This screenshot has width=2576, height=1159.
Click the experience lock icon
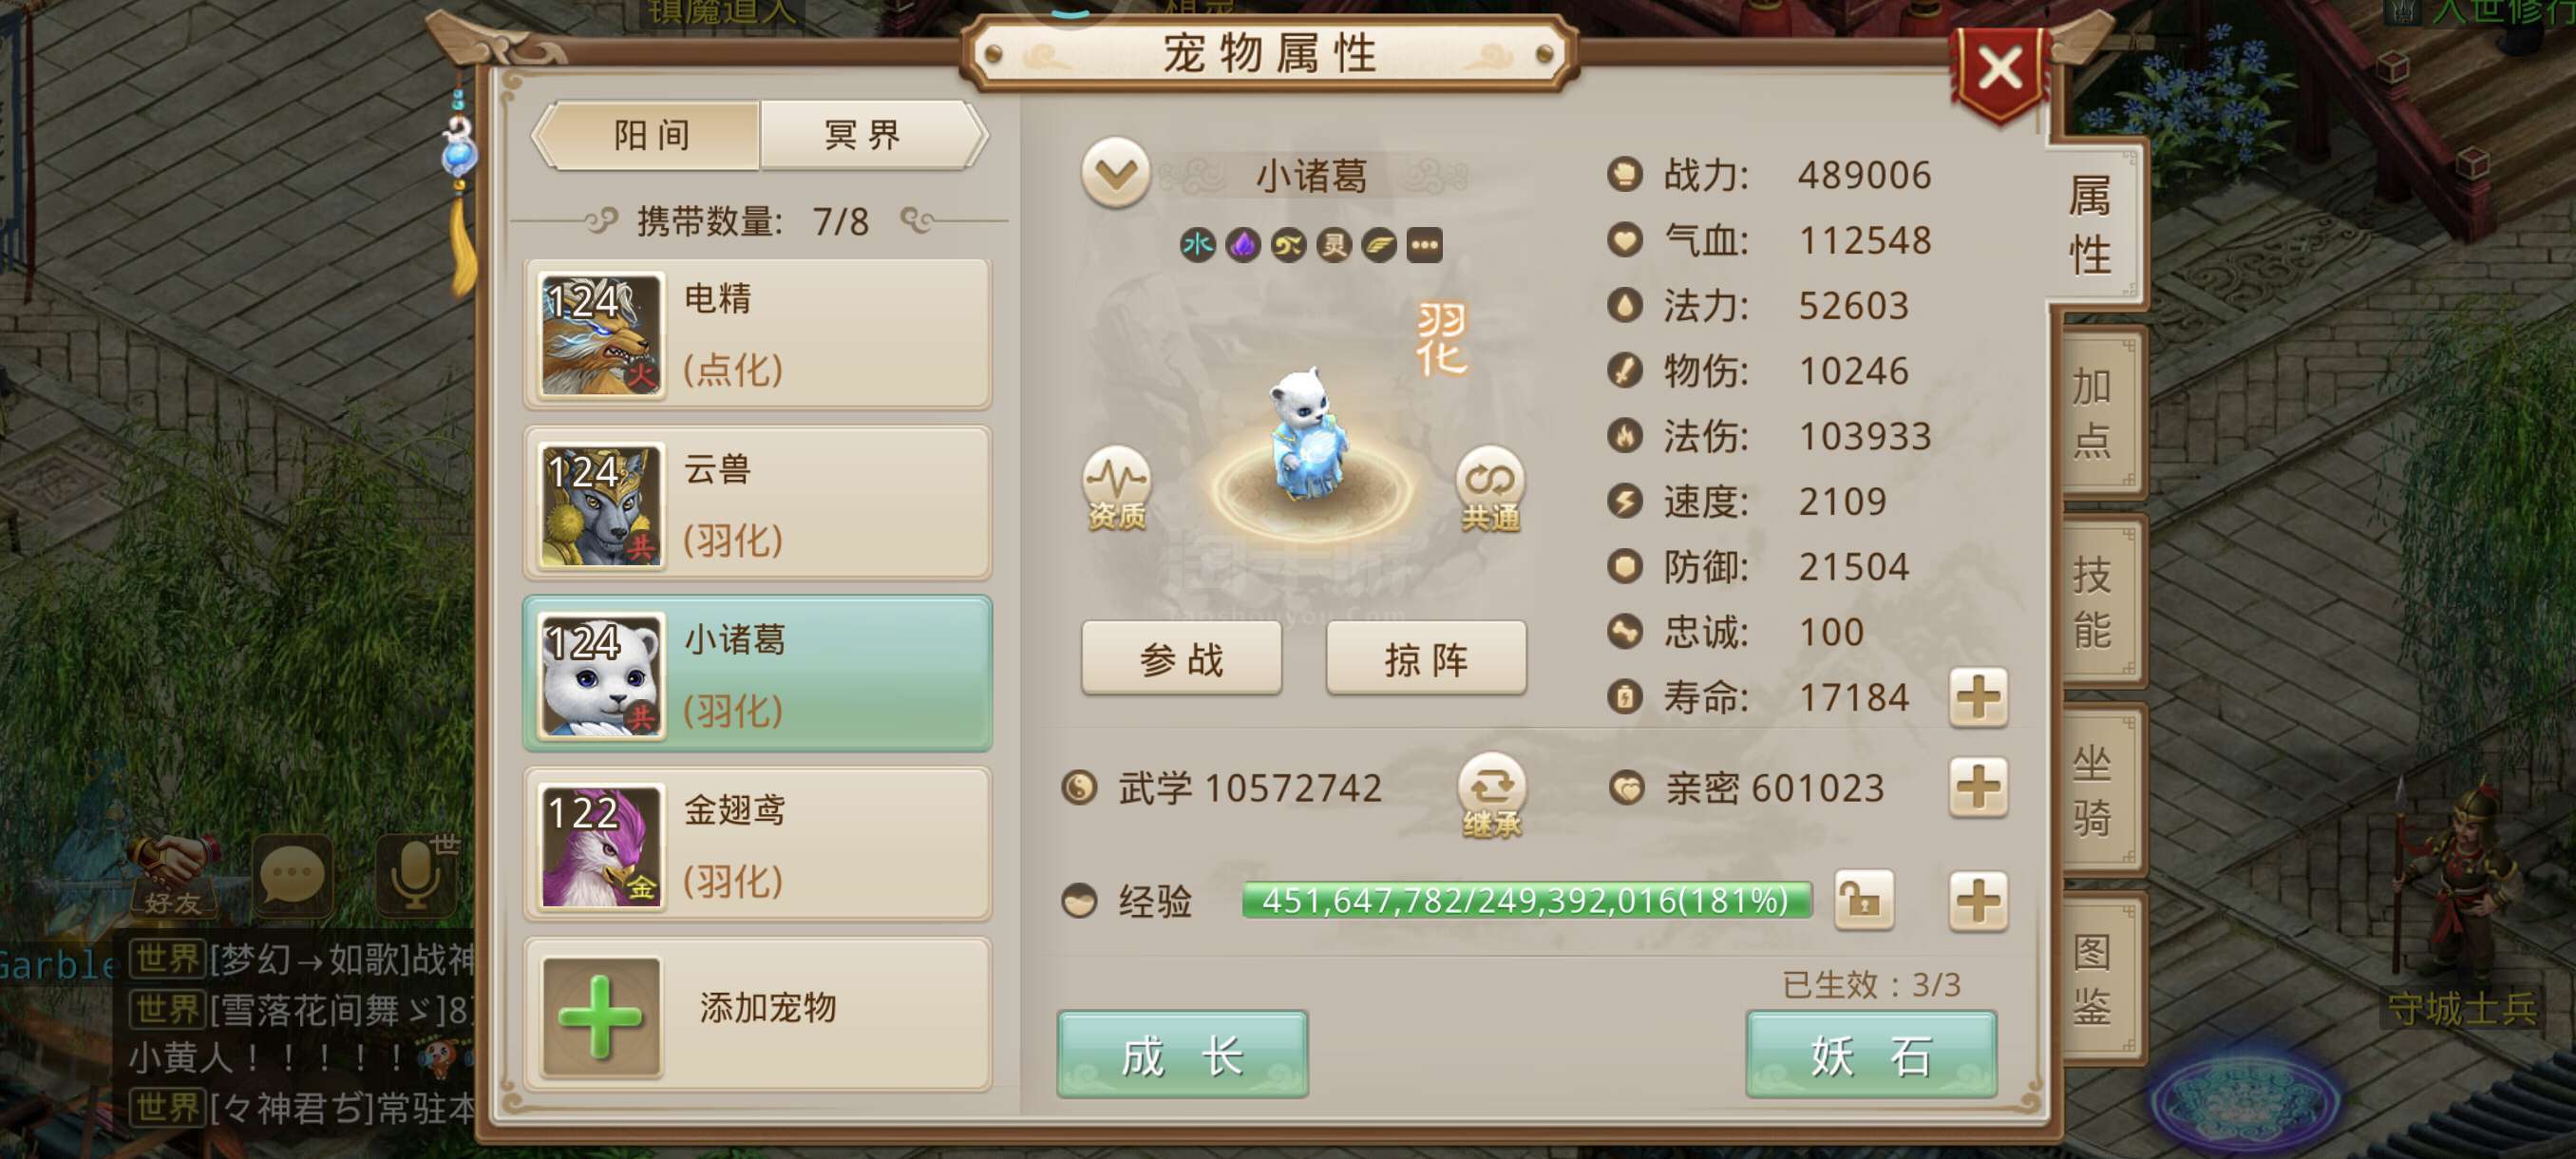point(1864,900)
